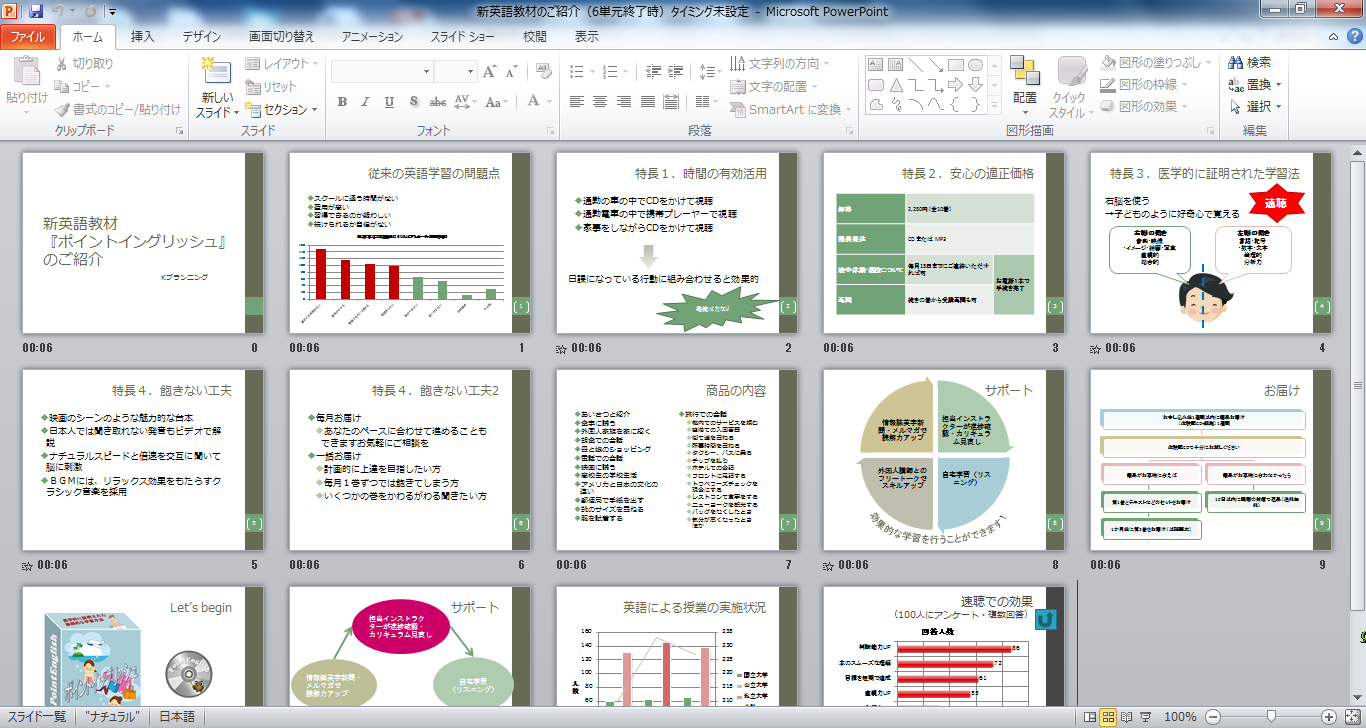The height and width of the screenshot is (728, 1366).
Task: Toggle Align Left paragraph button
Action: coord(577,102)
